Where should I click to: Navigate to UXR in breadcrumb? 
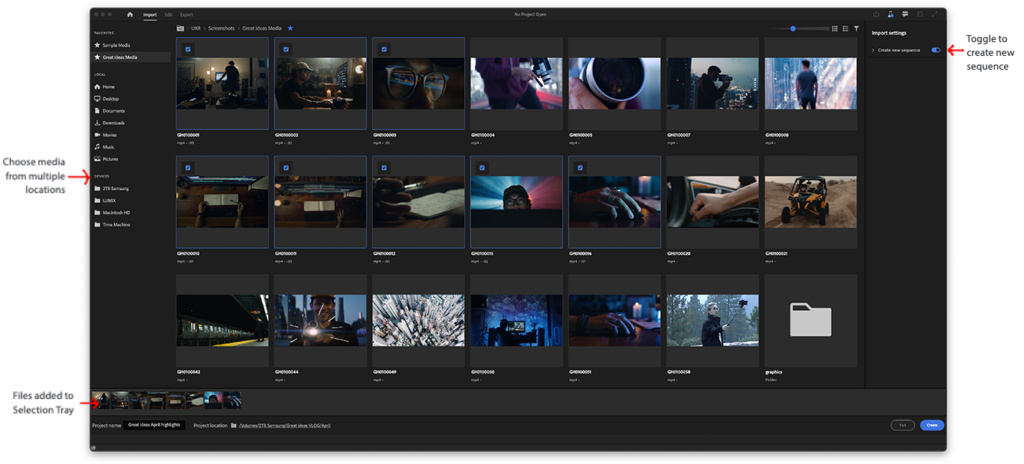tap(195, 29)
